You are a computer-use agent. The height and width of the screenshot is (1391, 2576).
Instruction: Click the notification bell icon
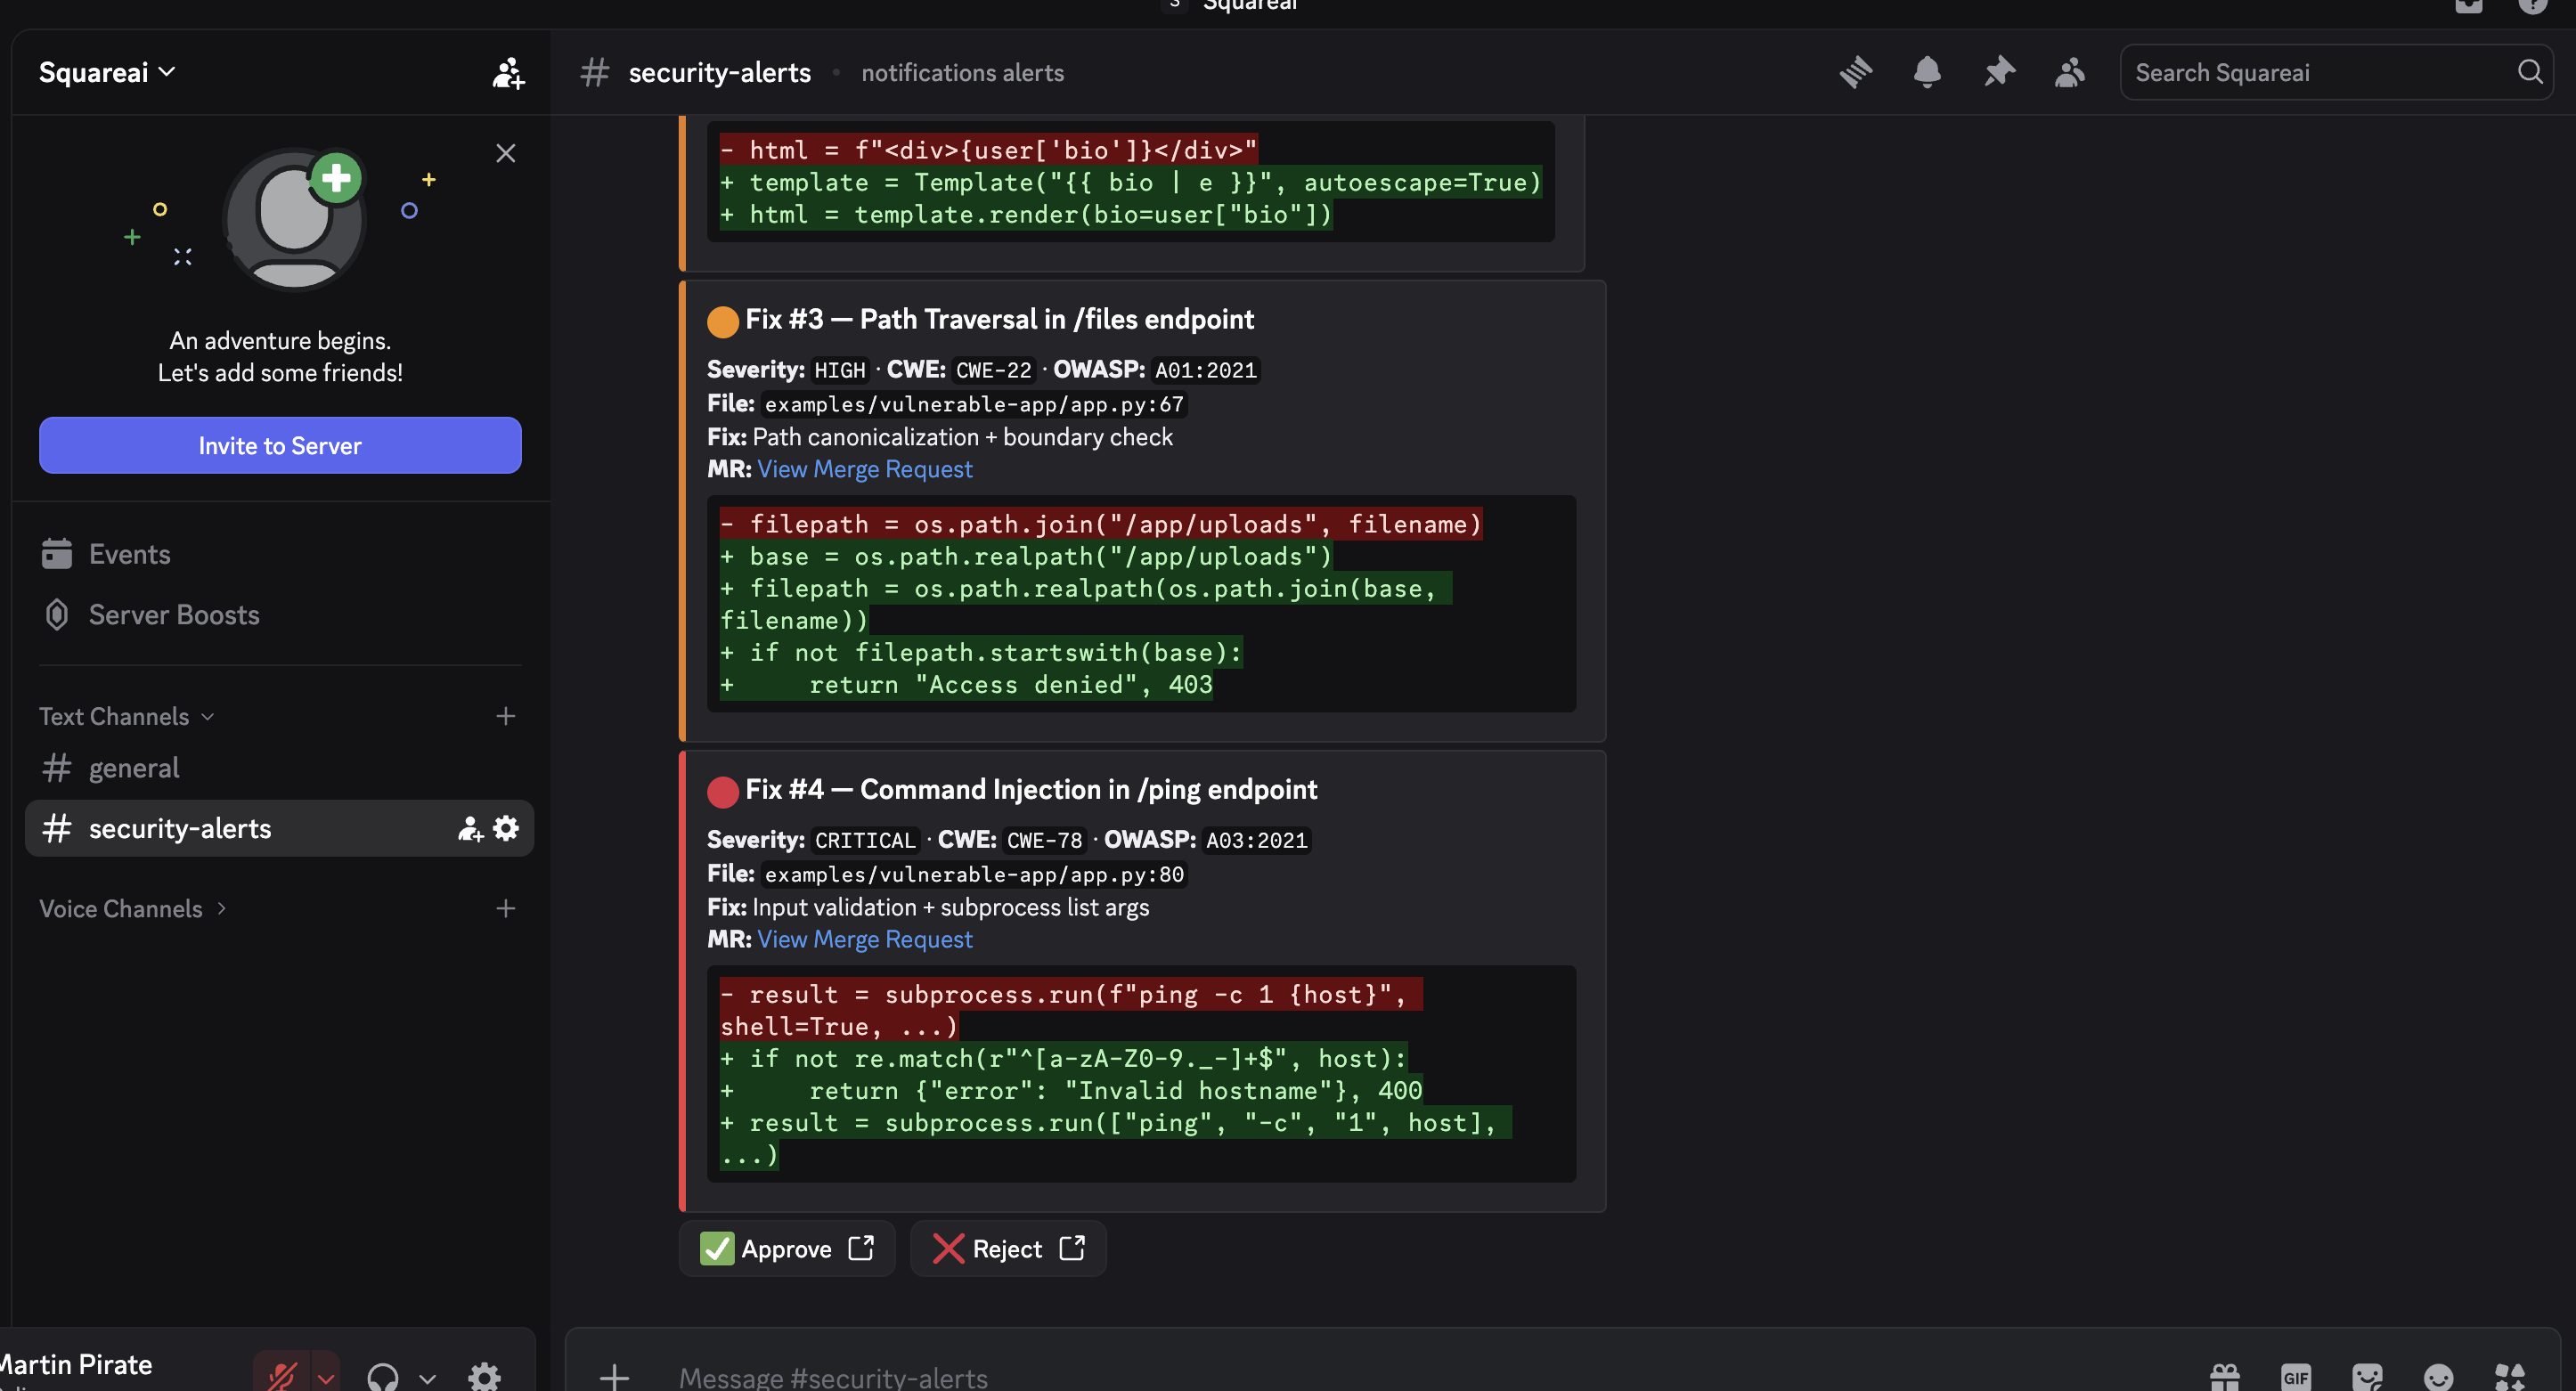click(x=1927, y=72)
